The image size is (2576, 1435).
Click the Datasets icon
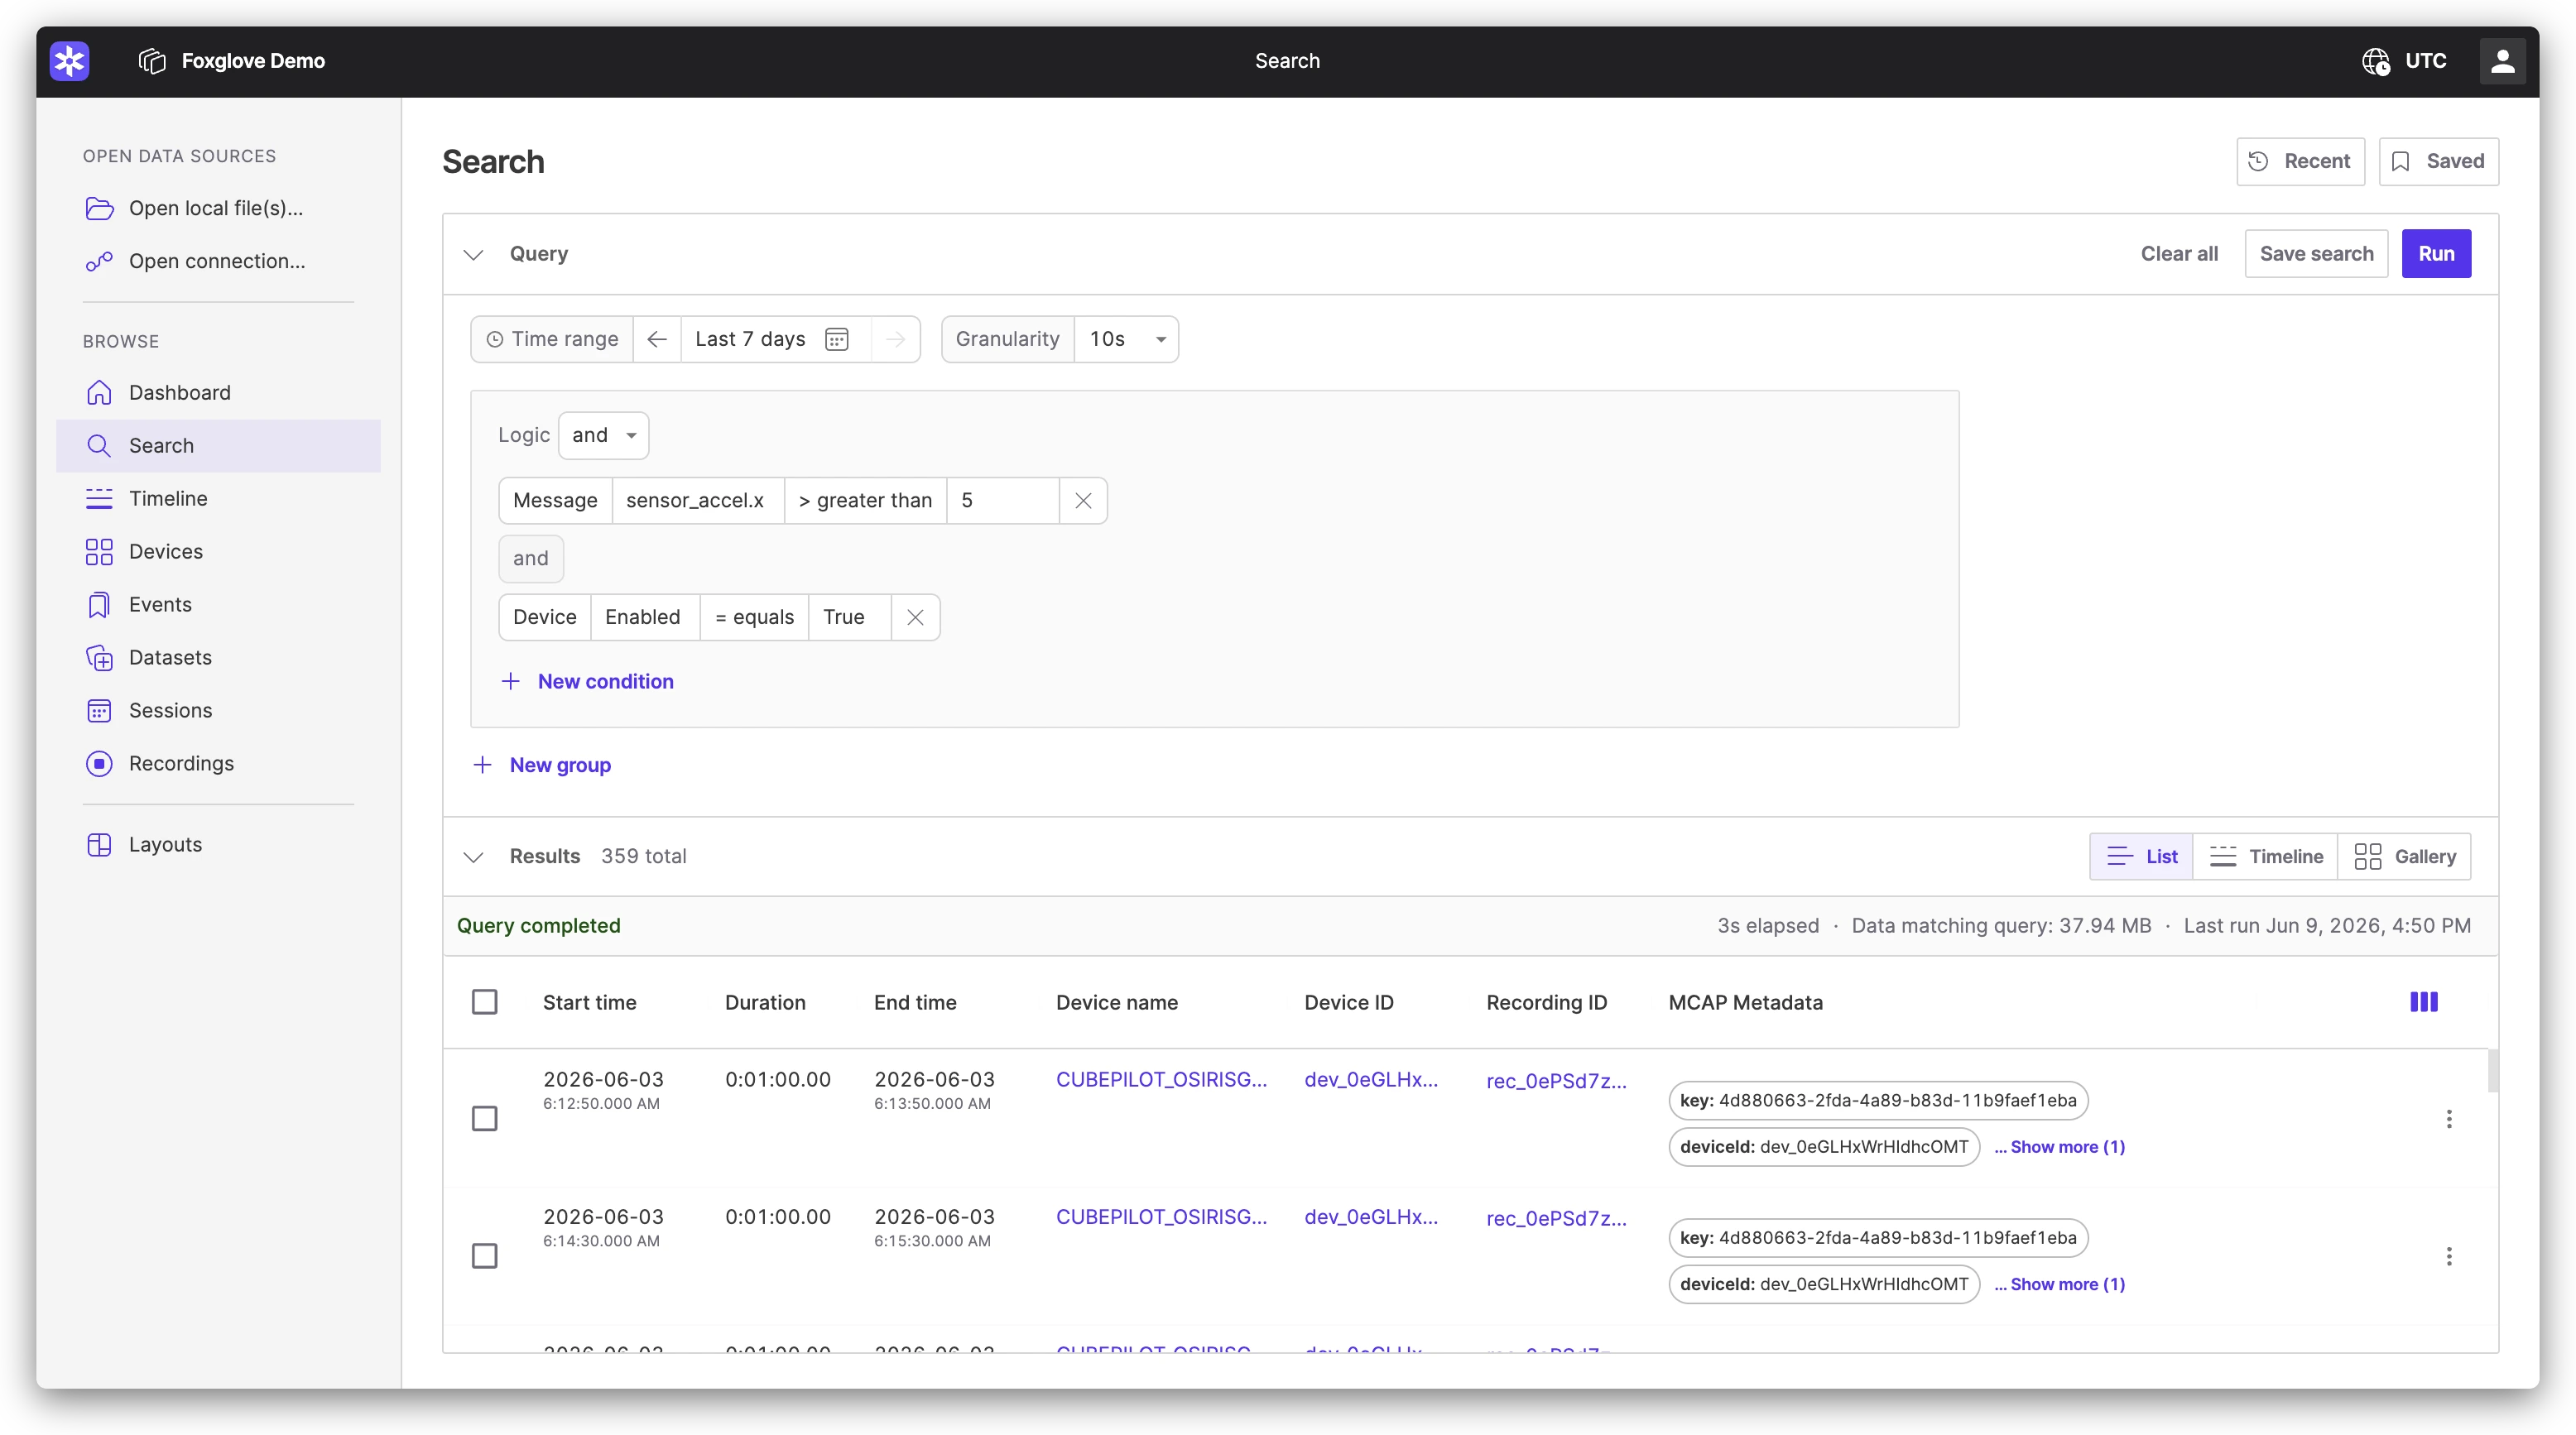[x=99, y=658]
